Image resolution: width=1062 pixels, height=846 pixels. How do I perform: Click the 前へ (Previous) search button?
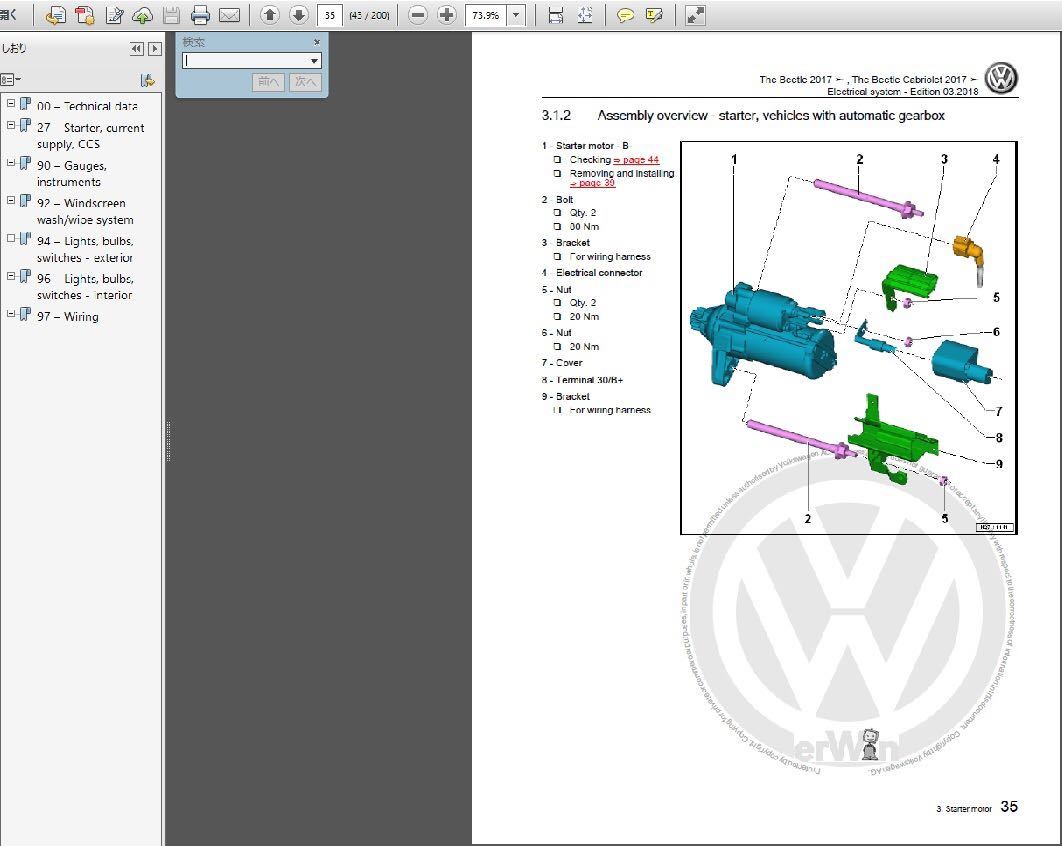[268, 82]
